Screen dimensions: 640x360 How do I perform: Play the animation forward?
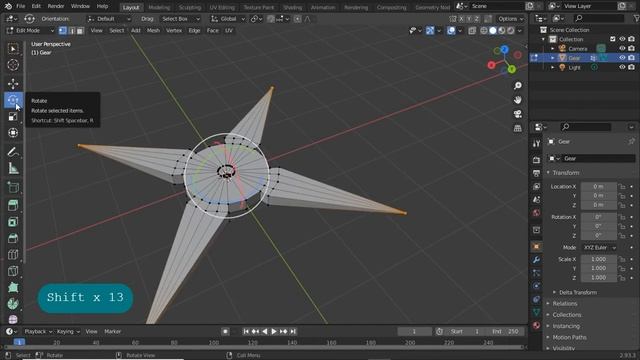coord(274,331)
